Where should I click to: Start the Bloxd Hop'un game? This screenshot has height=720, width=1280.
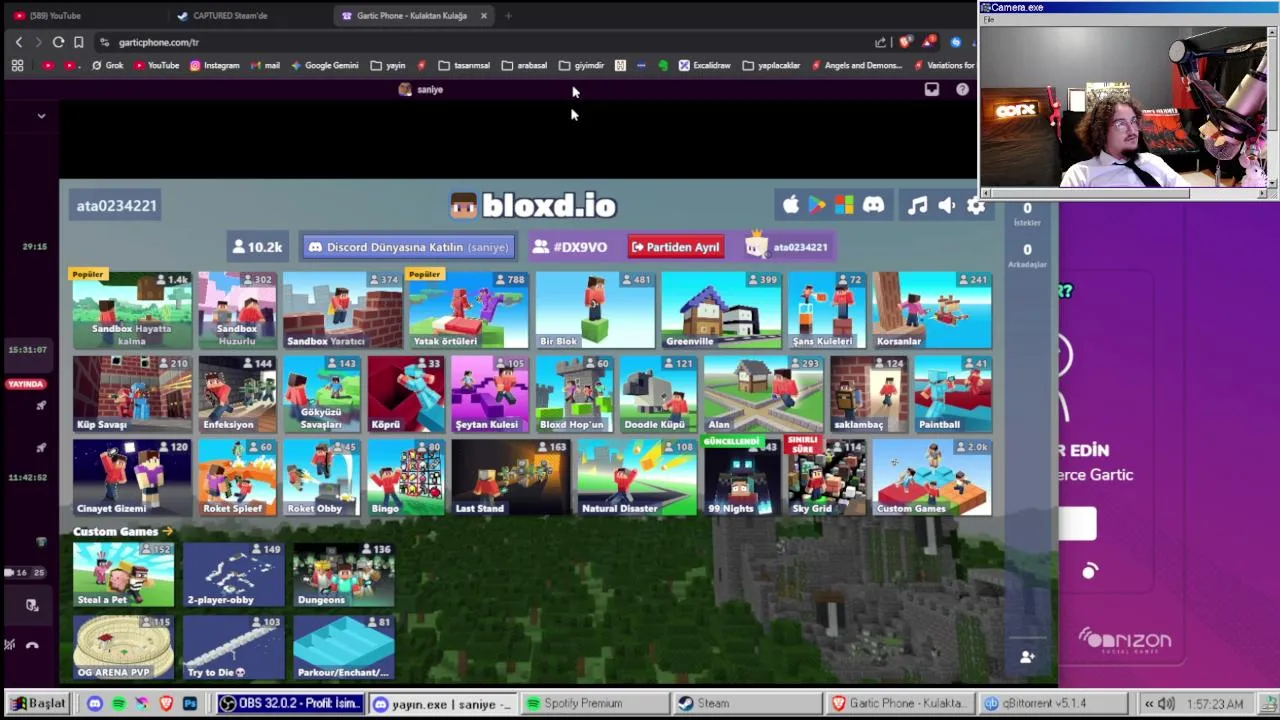573,393
